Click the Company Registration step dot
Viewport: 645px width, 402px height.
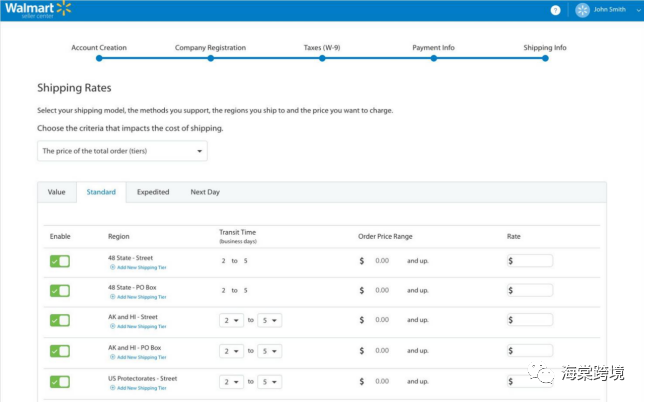(x=211, y=58)
